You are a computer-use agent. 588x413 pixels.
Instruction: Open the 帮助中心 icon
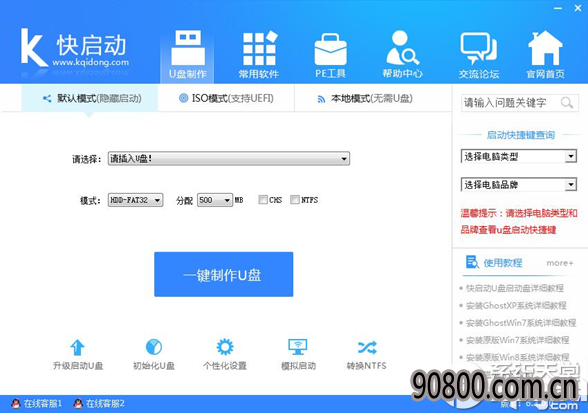point(402,48)
